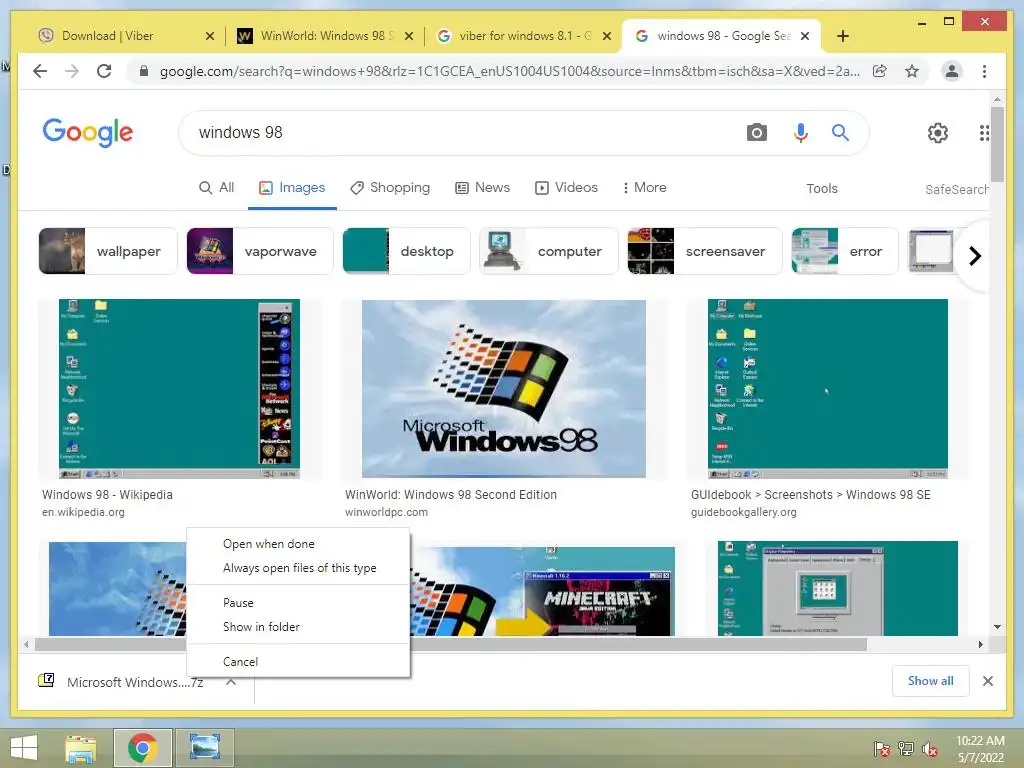This screenshot has height=768, width=1024.
Task: Open the Google apps grid
Action: coord(984,133)
